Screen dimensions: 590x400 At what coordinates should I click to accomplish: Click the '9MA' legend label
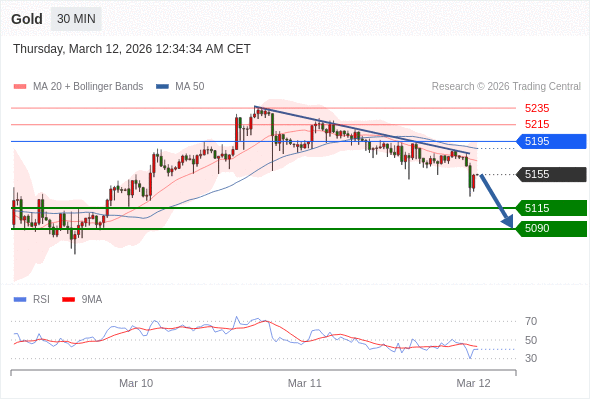92,300
